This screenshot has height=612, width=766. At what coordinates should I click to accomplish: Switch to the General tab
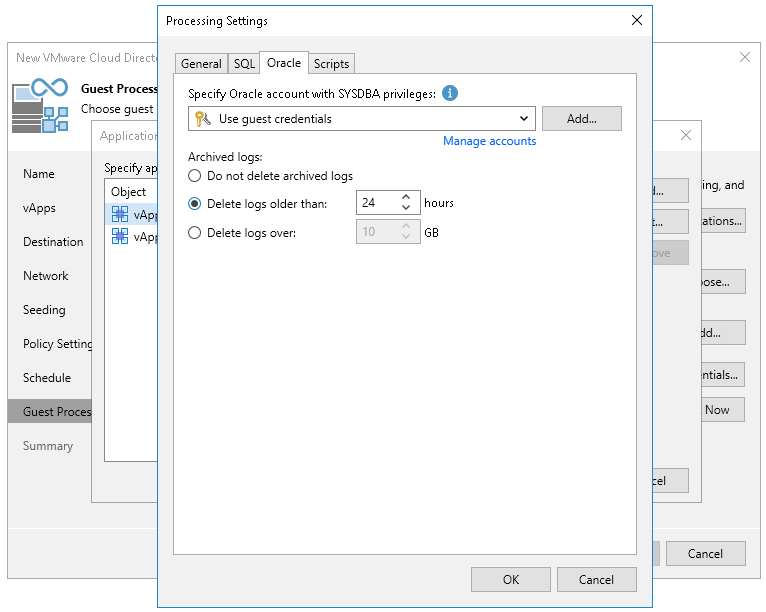[201, 64]
